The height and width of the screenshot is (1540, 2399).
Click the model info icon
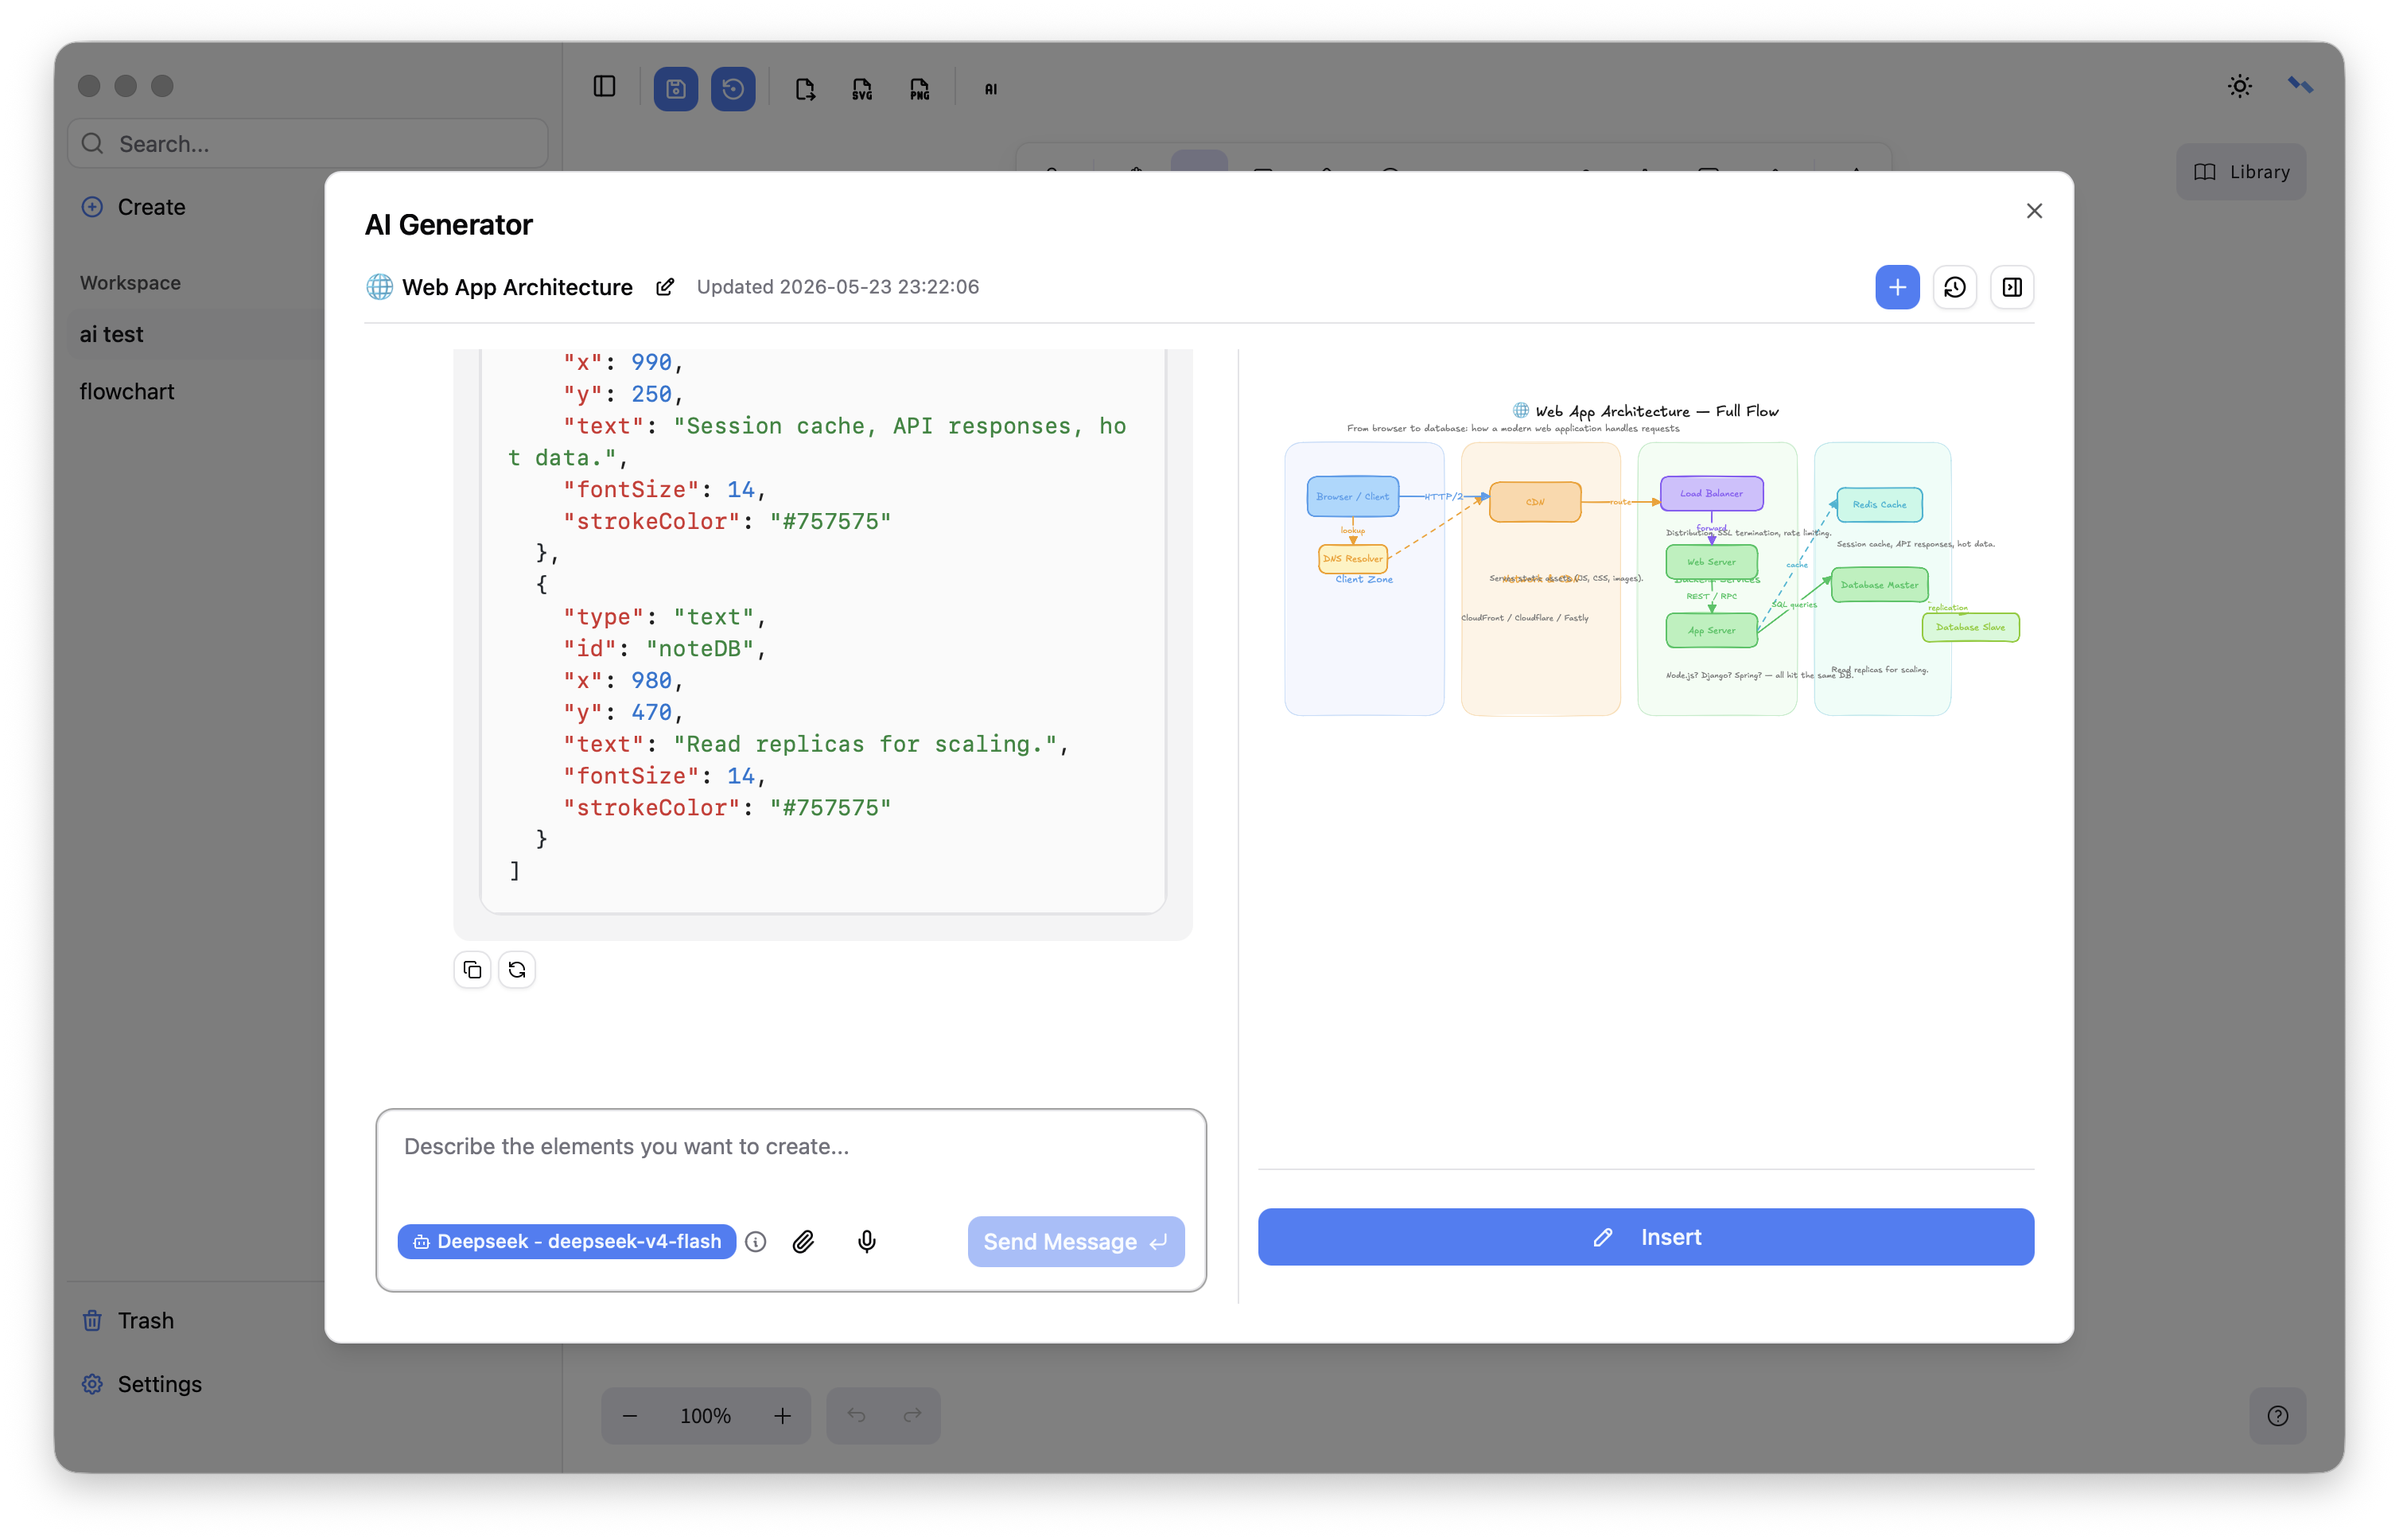tap(756, 1241)
